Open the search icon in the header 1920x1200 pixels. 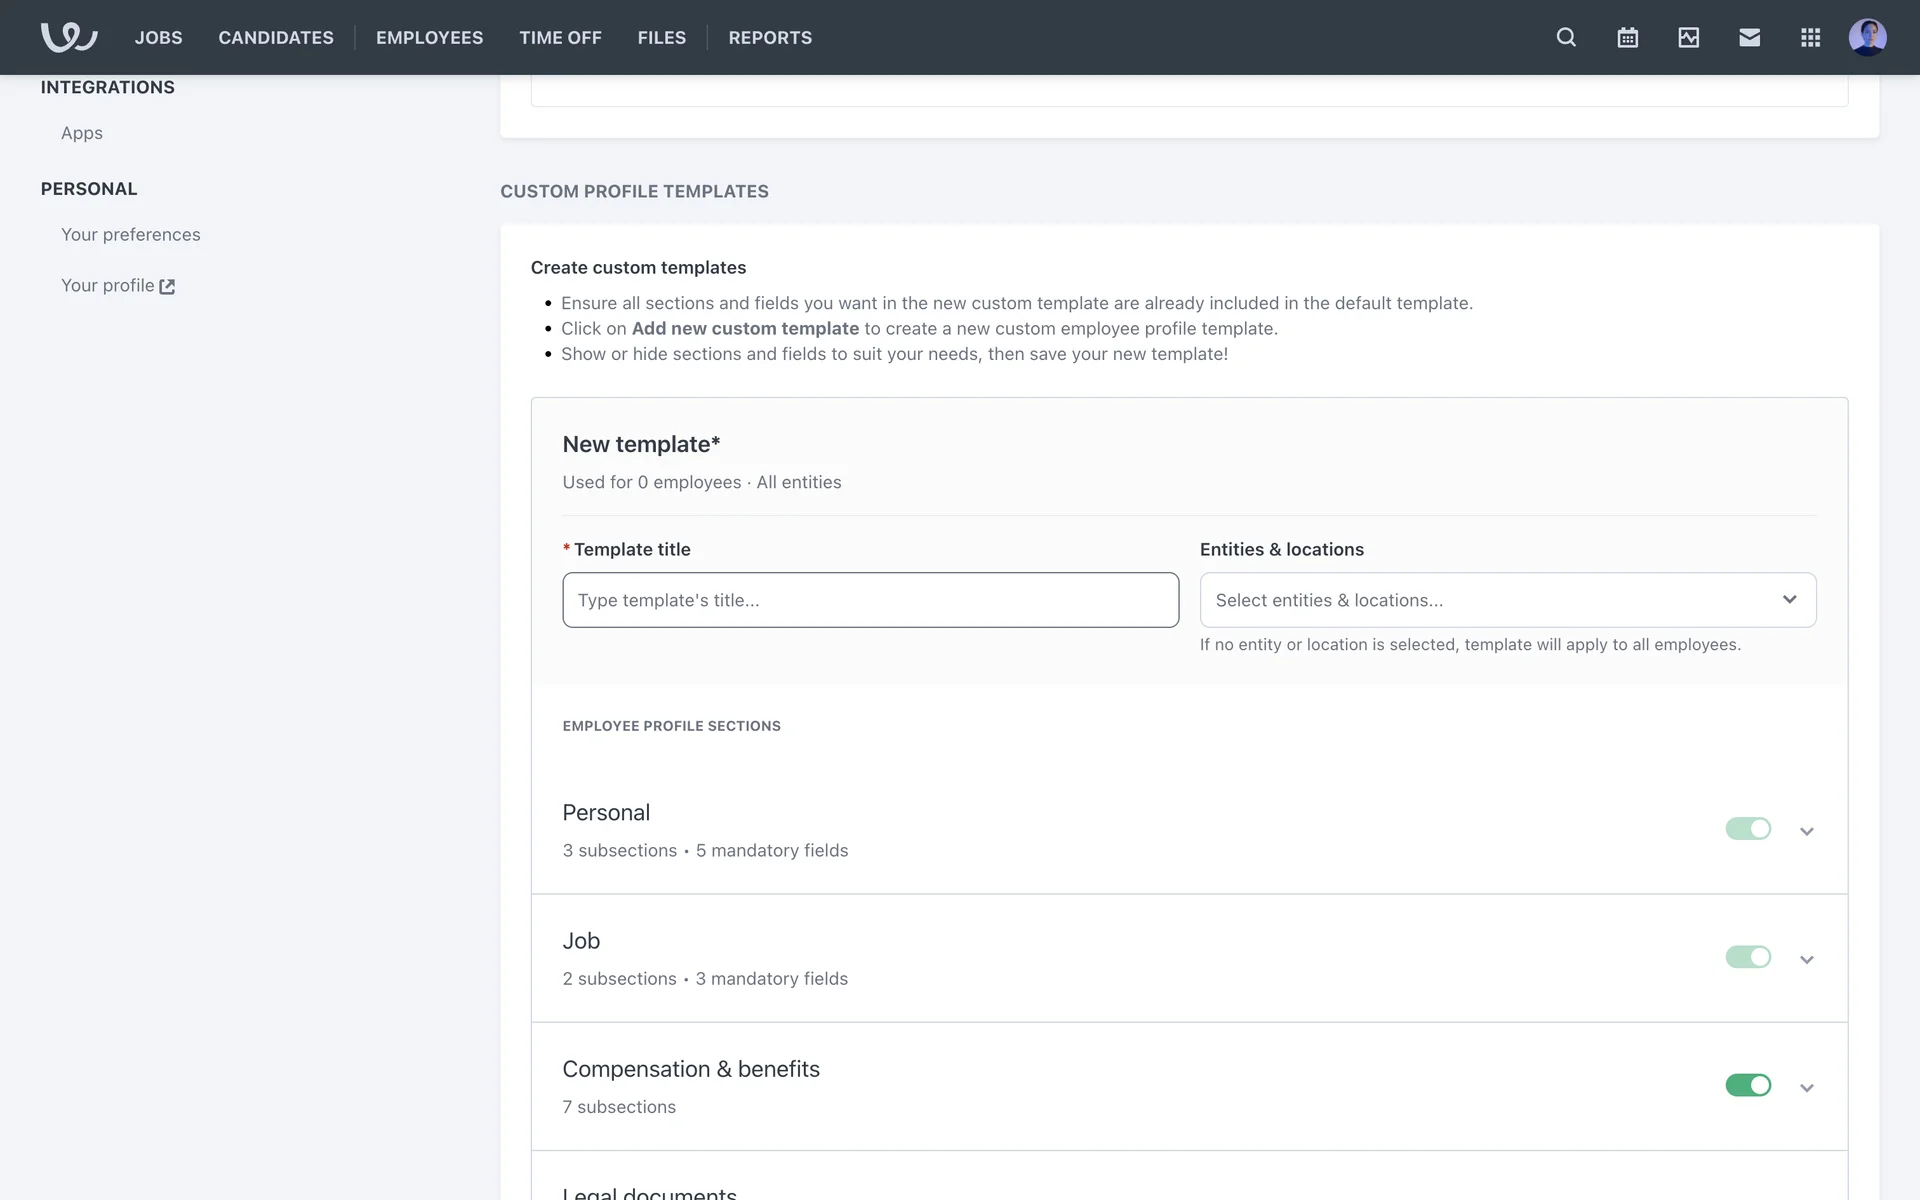point(1566,37)
